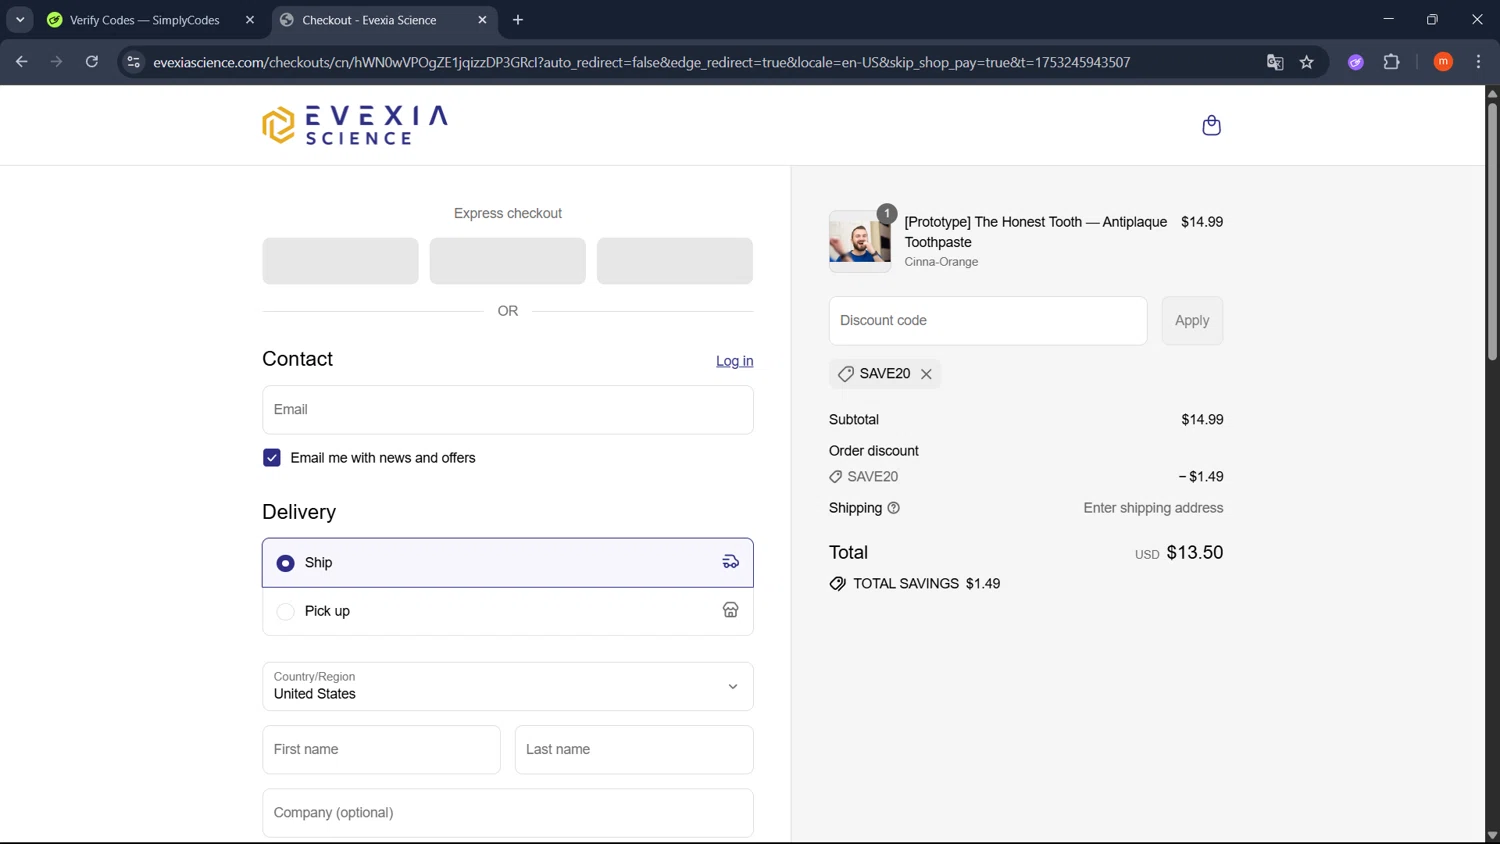Click the third express checkout button
Viewport: 1500px width, 844px height.
click(x=675, y=261)
